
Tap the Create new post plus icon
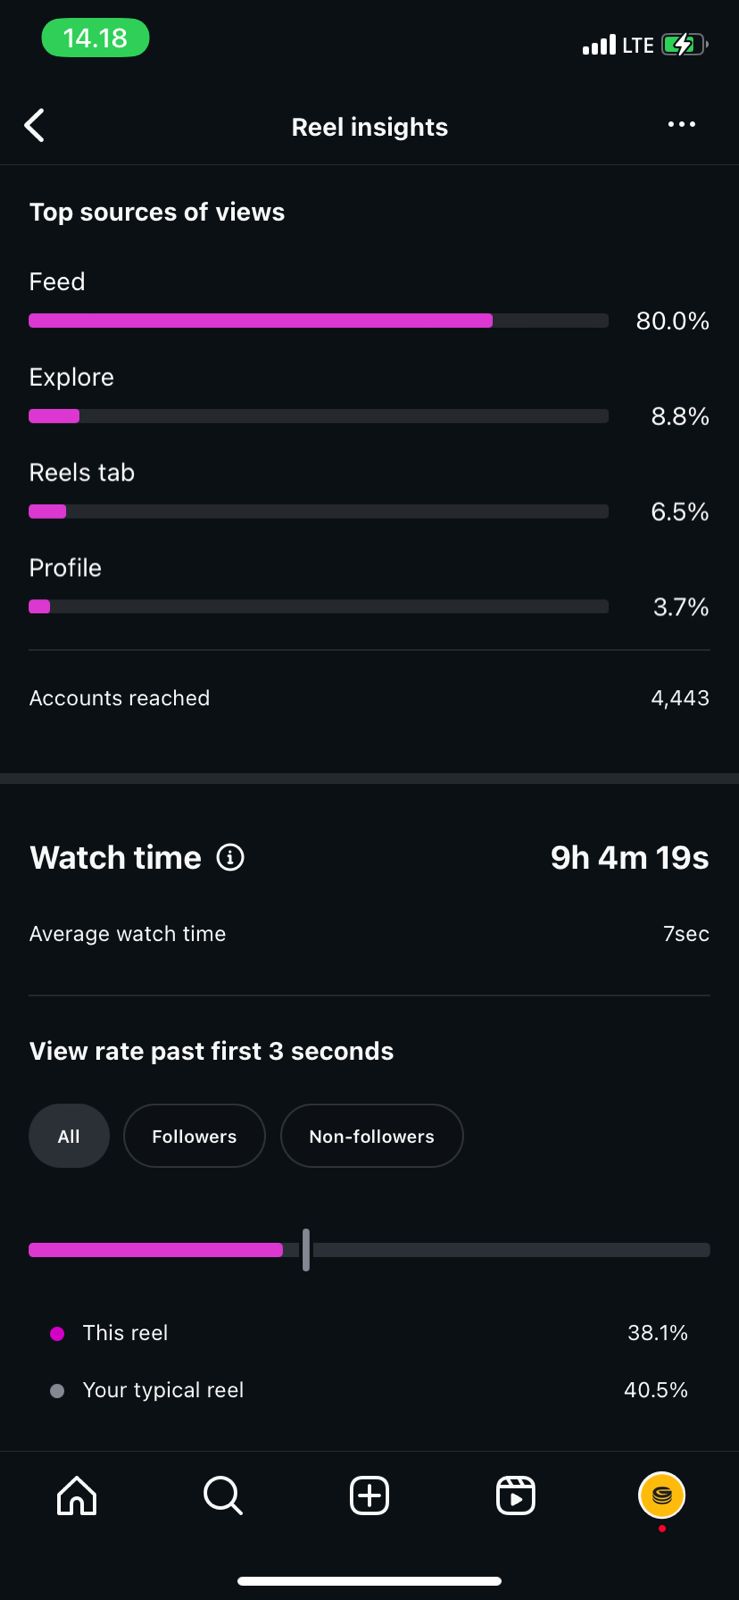[x=369, y=1496]
